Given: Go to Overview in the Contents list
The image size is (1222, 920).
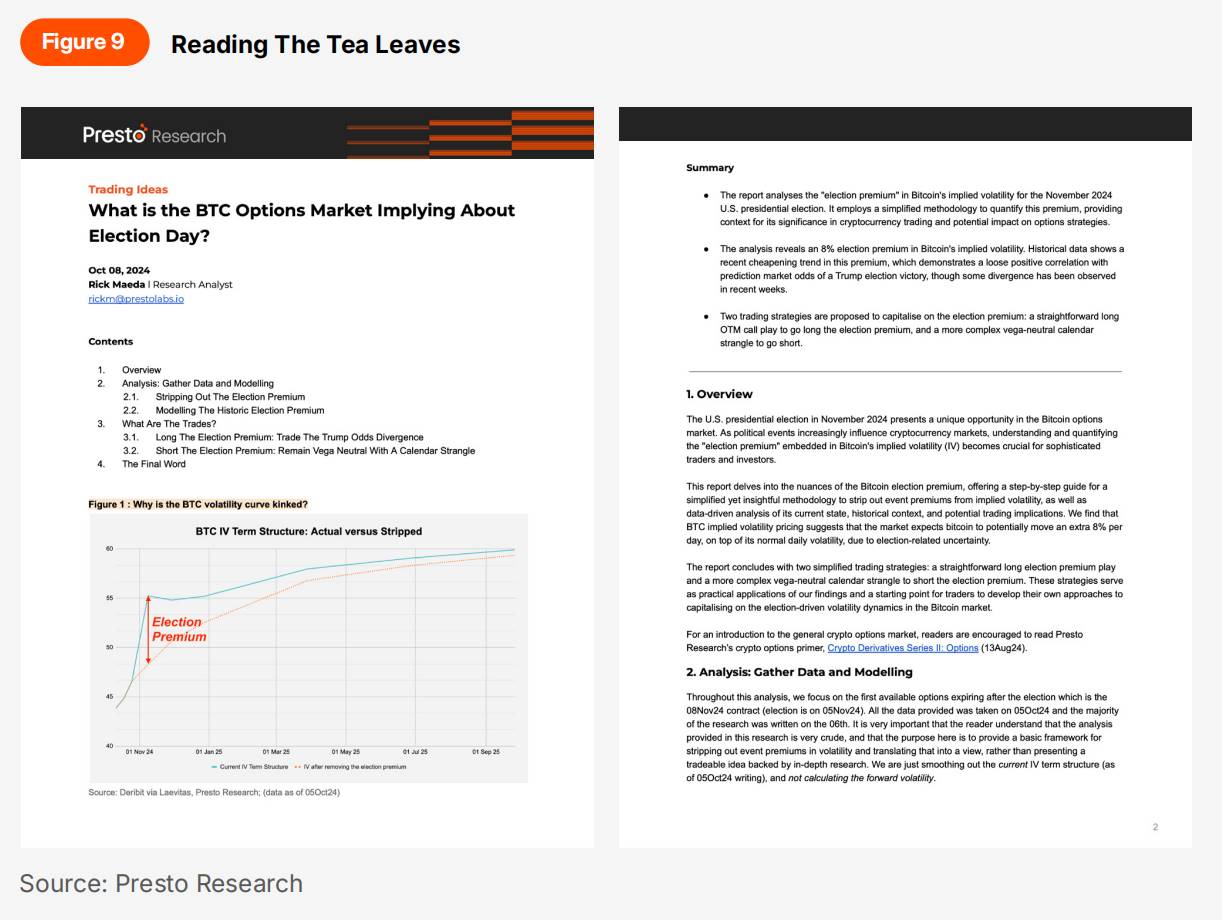Looking at the screenshot, I should click(x=141, y=370).
